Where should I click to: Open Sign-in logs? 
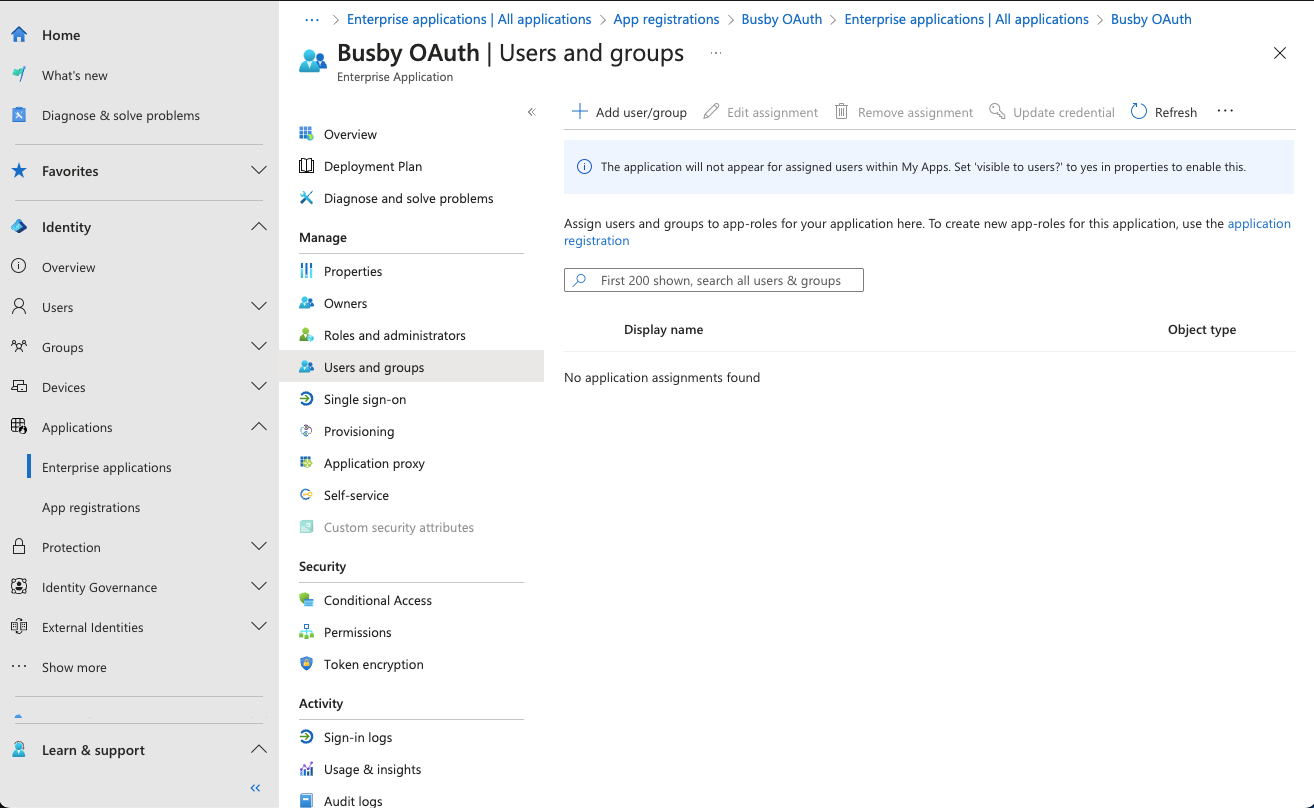pos(358,737)
